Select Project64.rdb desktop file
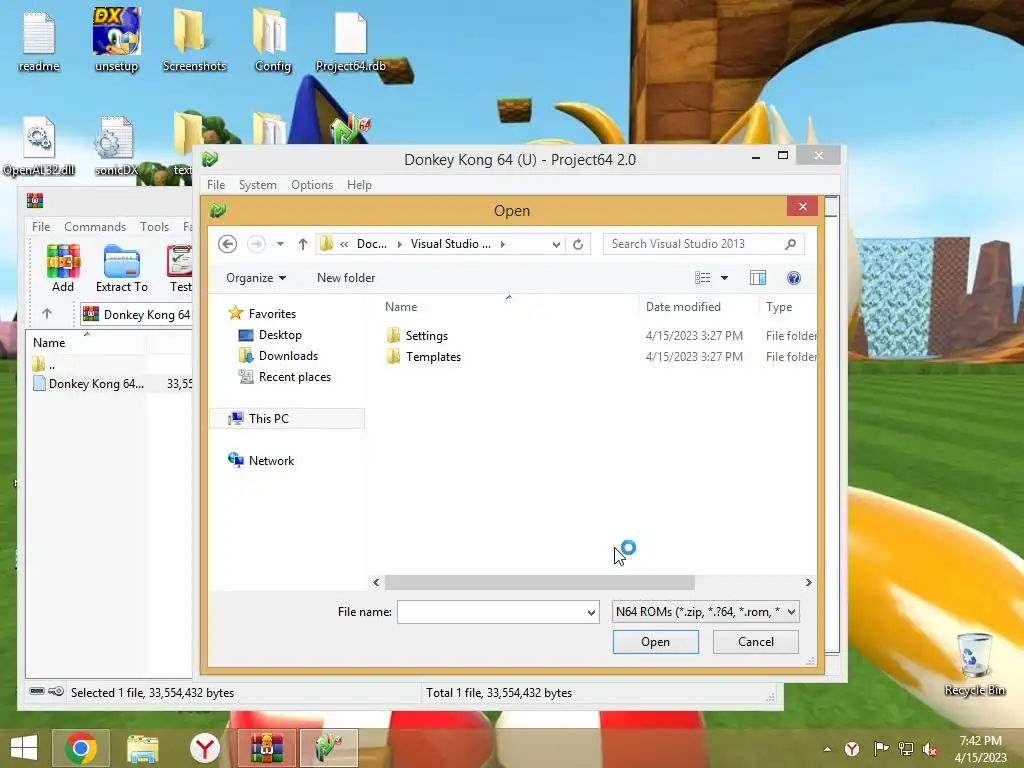The height and width of the screenshot is (768, 1024). click(351, 41)
